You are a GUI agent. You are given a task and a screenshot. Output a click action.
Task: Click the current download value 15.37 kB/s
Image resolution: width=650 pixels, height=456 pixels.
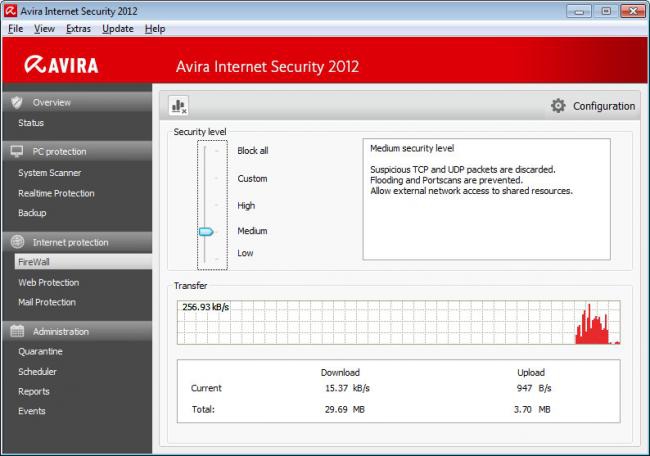tap(347, 388)
